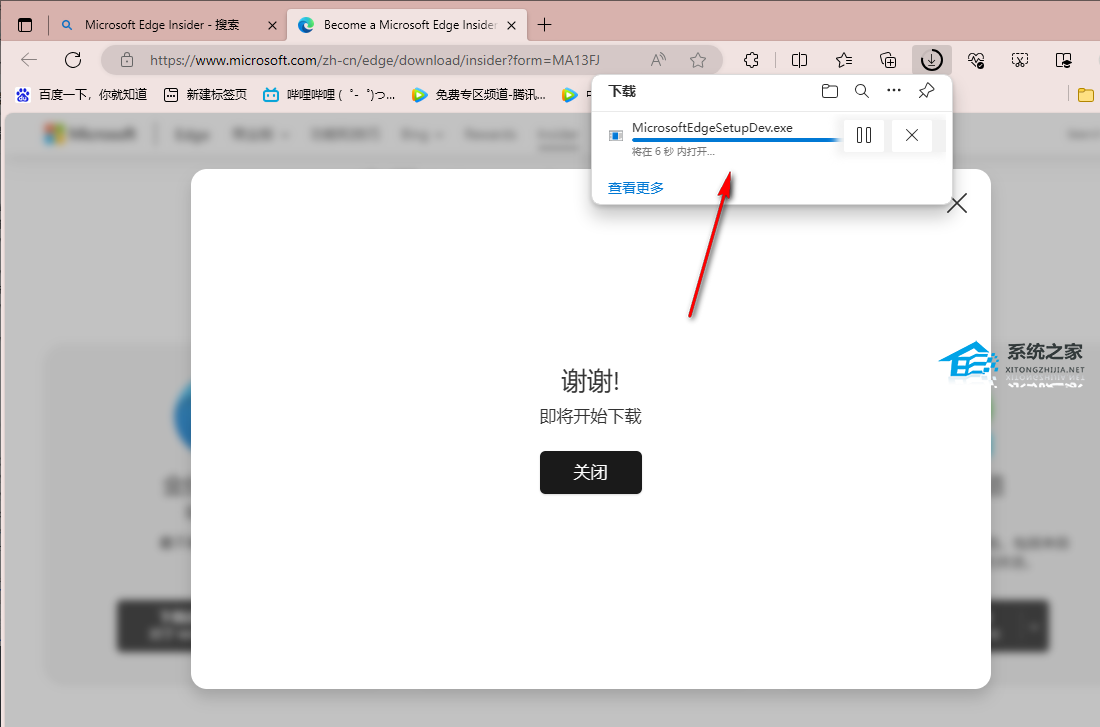The image size is (1100, 727).
Task: Open Collections panel
Action: [x=888, y=60]
